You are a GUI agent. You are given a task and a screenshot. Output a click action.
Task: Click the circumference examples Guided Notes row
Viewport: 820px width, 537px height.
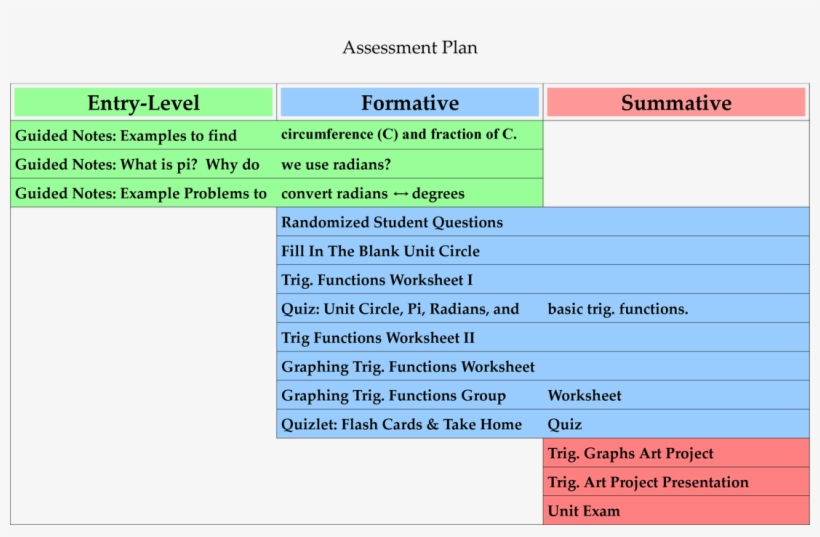pos(277,135)
